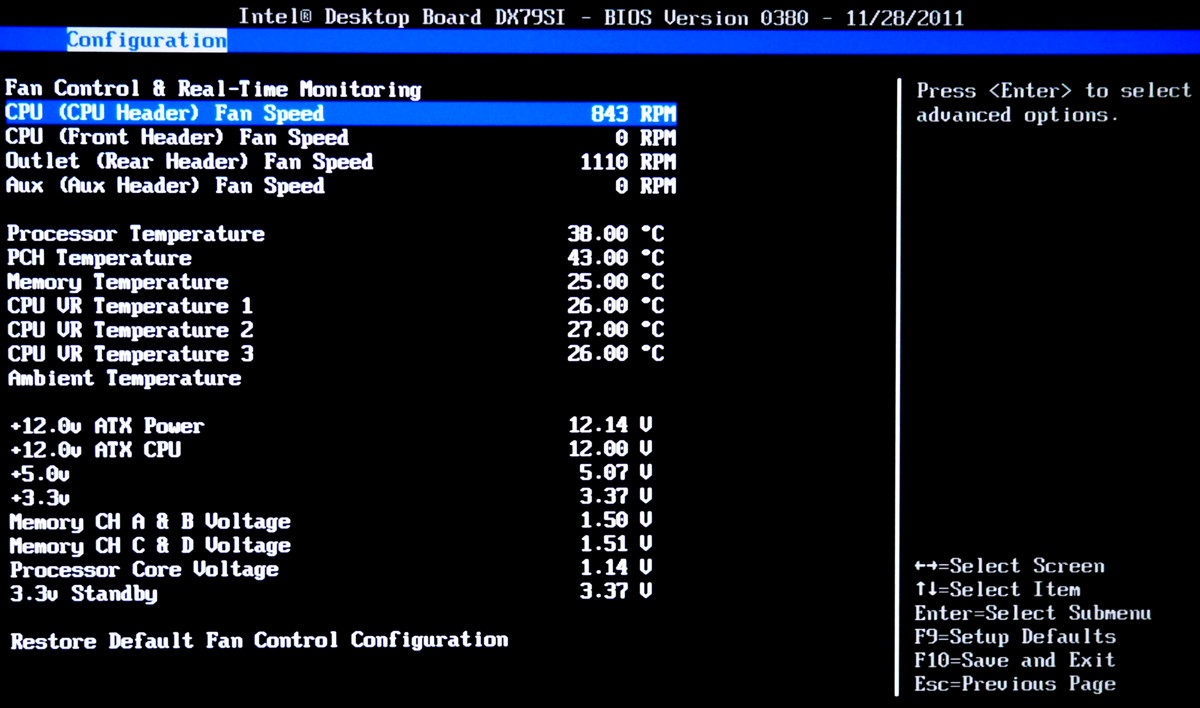
Task: Click the 38.00 °C processor temperature value
Action: pos(615,234)
